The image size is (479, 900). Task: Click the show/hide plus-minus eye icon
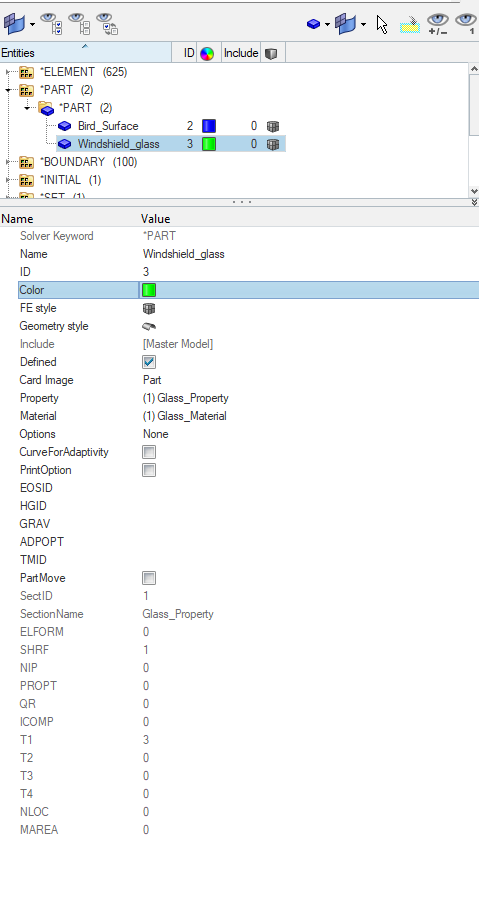point(438,24)
